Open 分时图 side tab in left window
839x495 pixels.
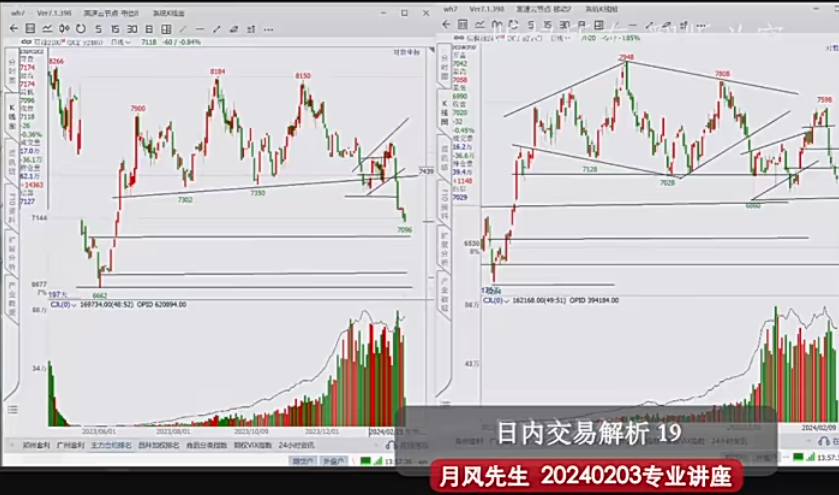[x=12, y=70]
